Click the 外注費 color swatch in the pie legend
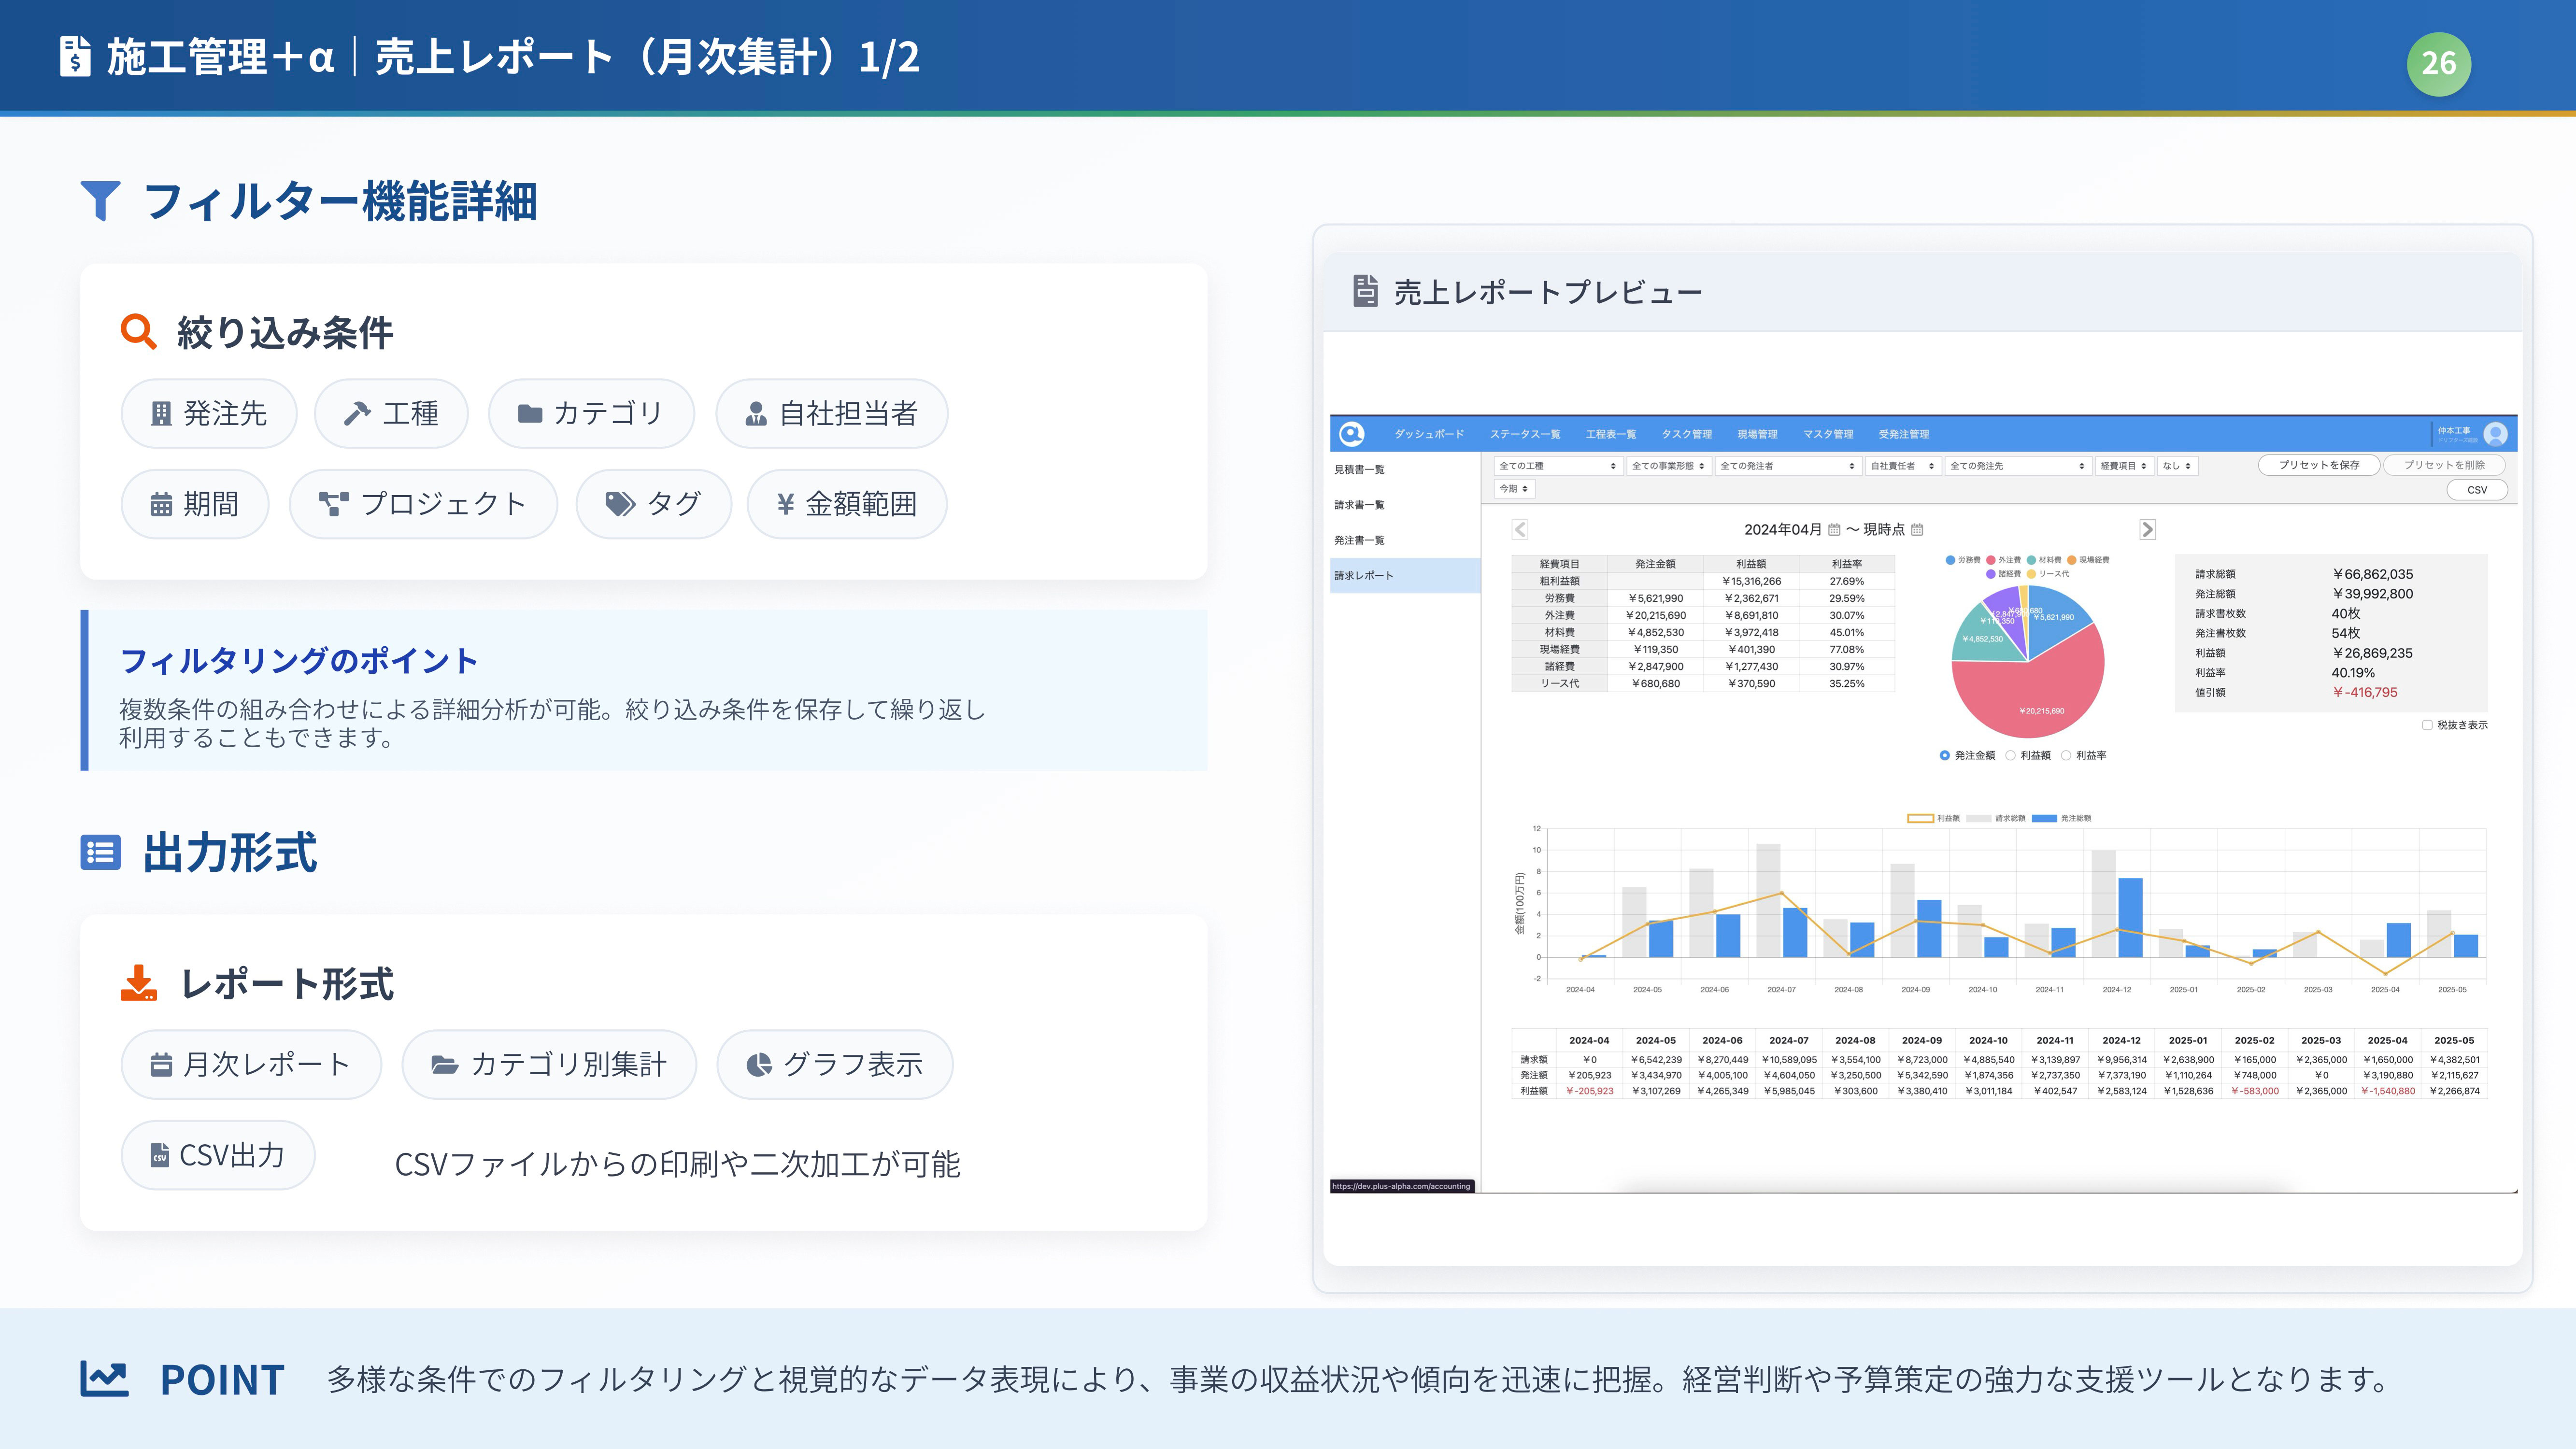2576x1449 pixels. [x=1991, y=560]
